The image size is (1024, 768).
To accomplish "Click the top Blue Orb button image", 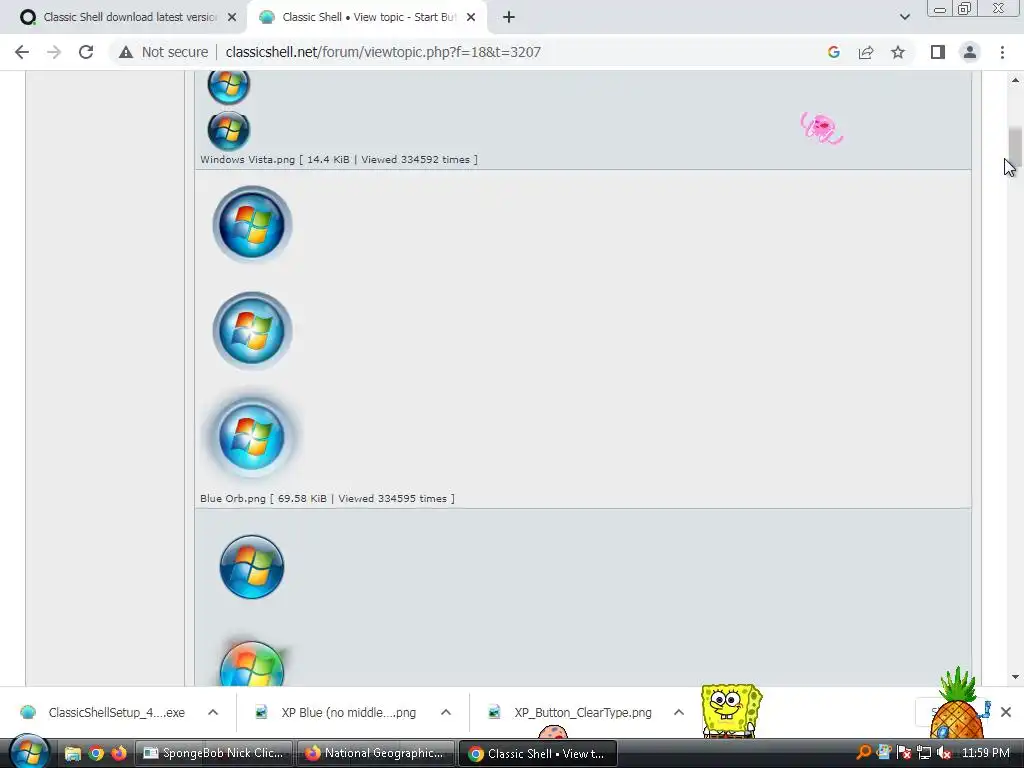I will pos(252,225).
